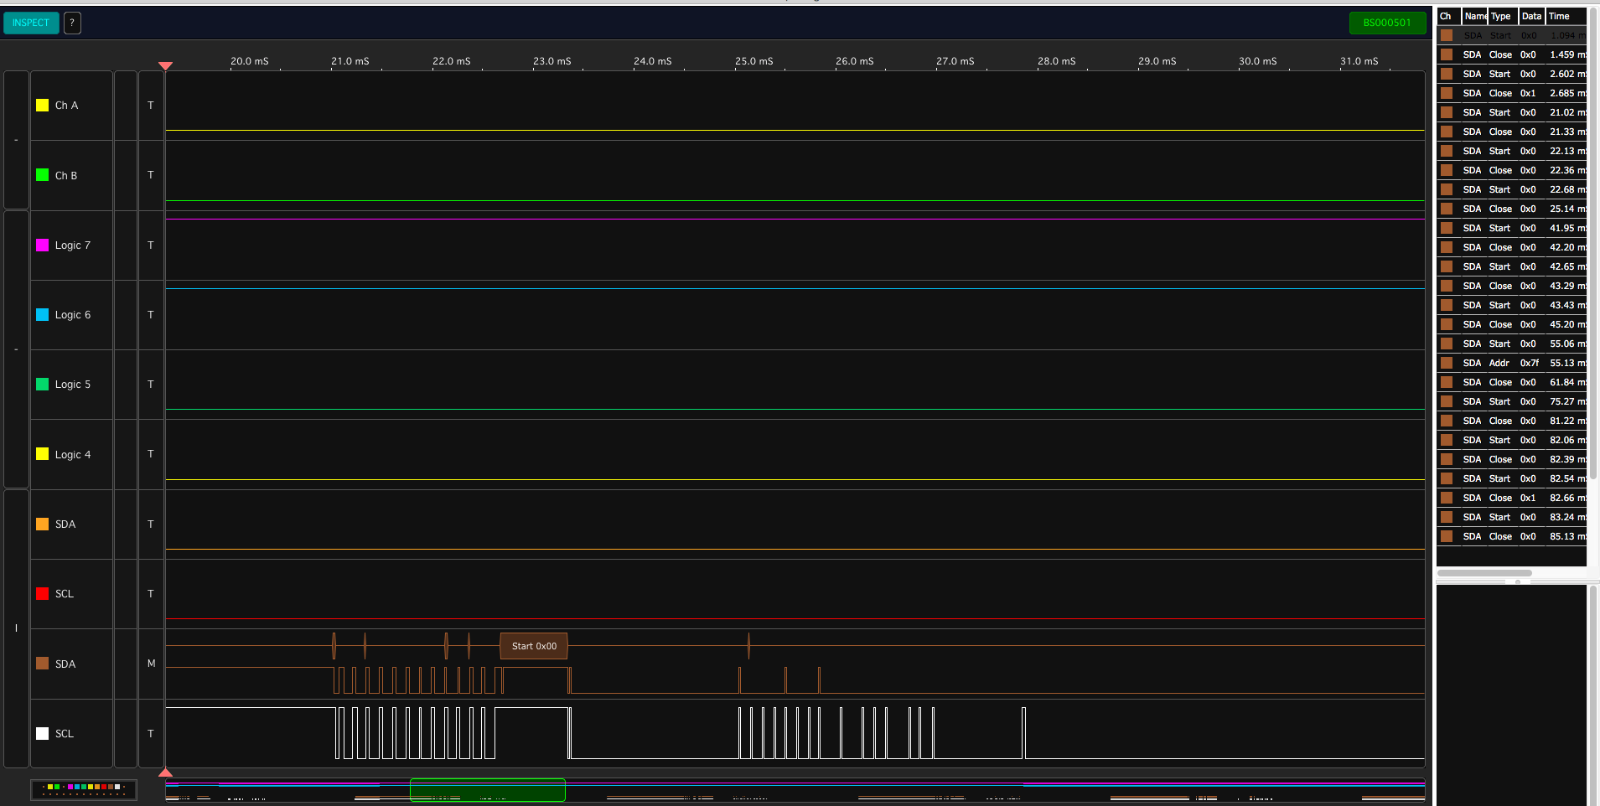Select the SDA Close packet at 1.459 ms
The height and width of the screenshot is (806, 1600).
coord(1512,55)
